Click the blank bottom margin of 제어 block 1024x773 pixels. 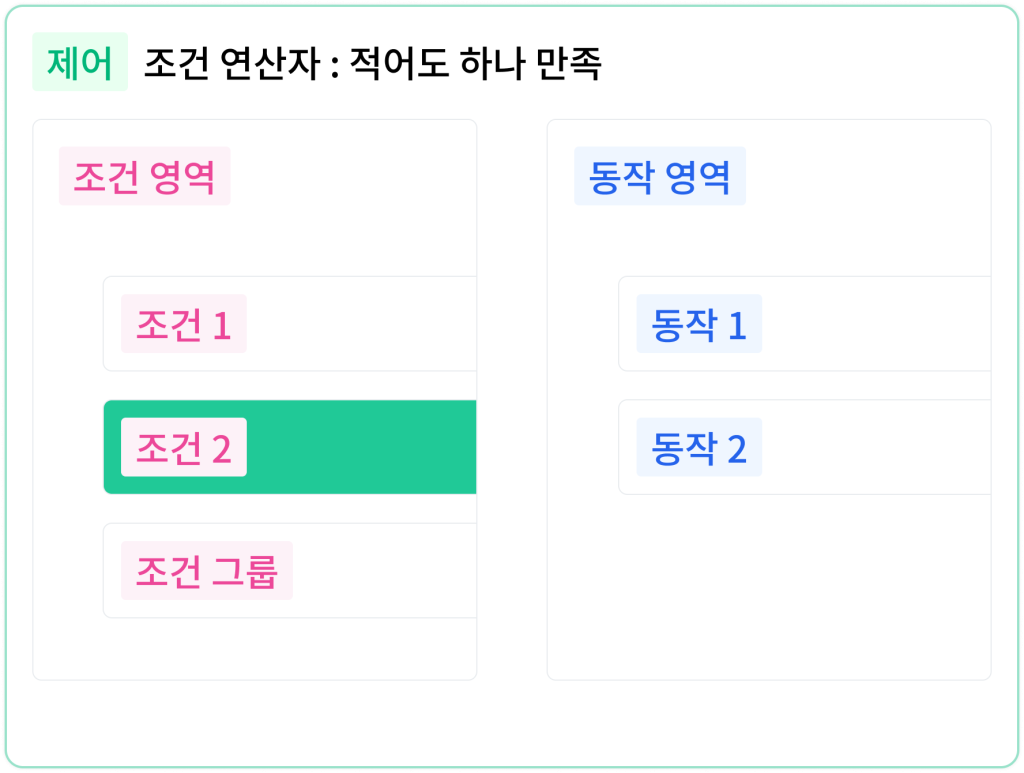tap(512, 723)
